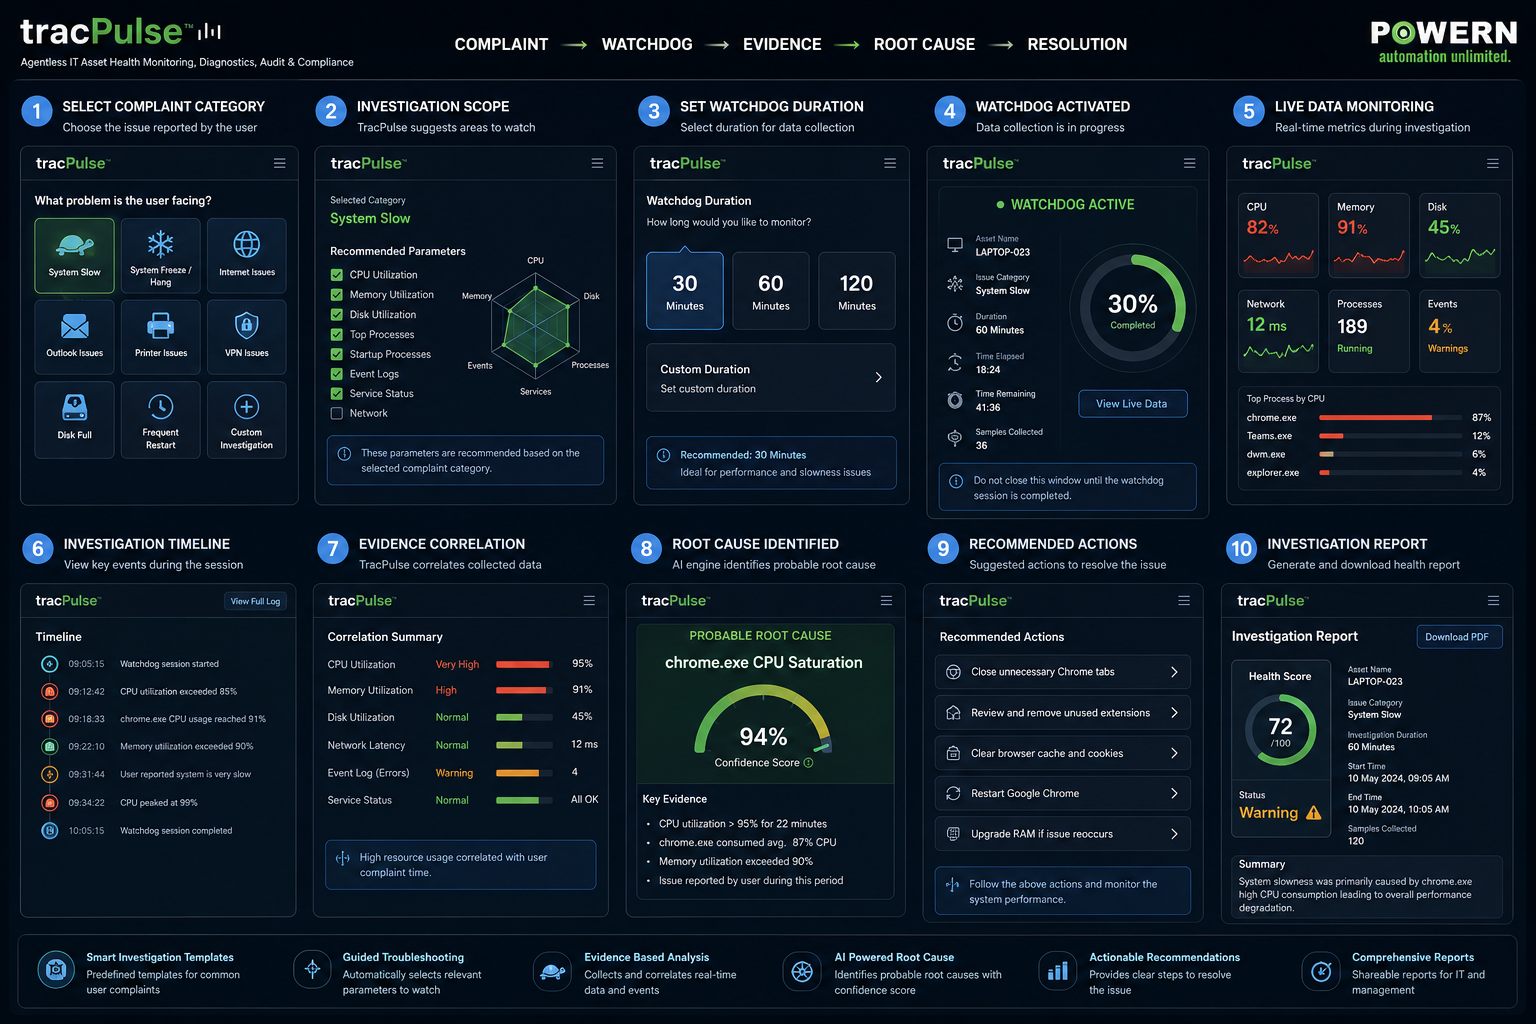Click the Download PDF button
The height and width of the screenshot is (1024, 1536).
point(1459,637)
